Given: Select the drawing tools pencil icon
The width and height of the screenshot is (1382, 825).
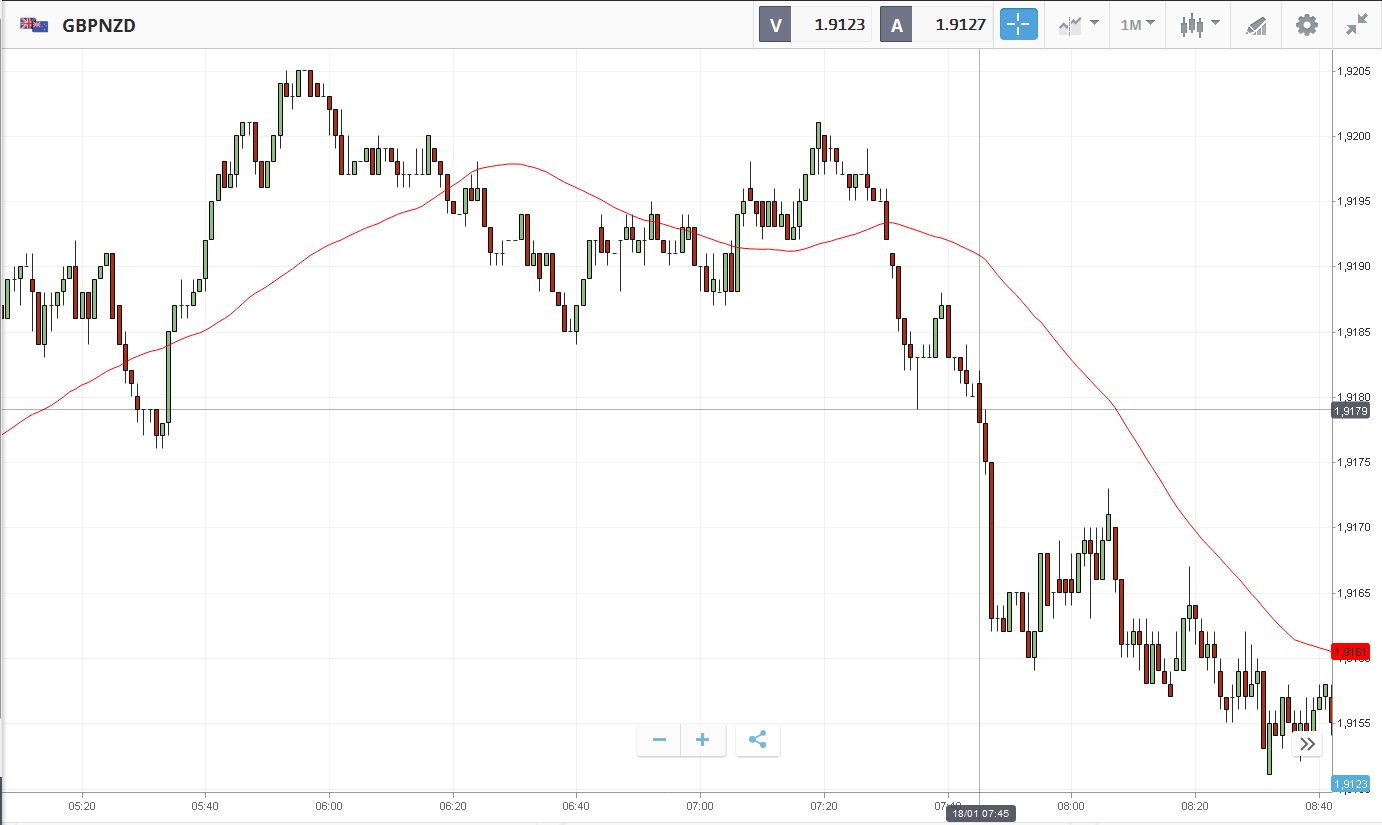Looking at the screenshot, I should (1256, 25).
